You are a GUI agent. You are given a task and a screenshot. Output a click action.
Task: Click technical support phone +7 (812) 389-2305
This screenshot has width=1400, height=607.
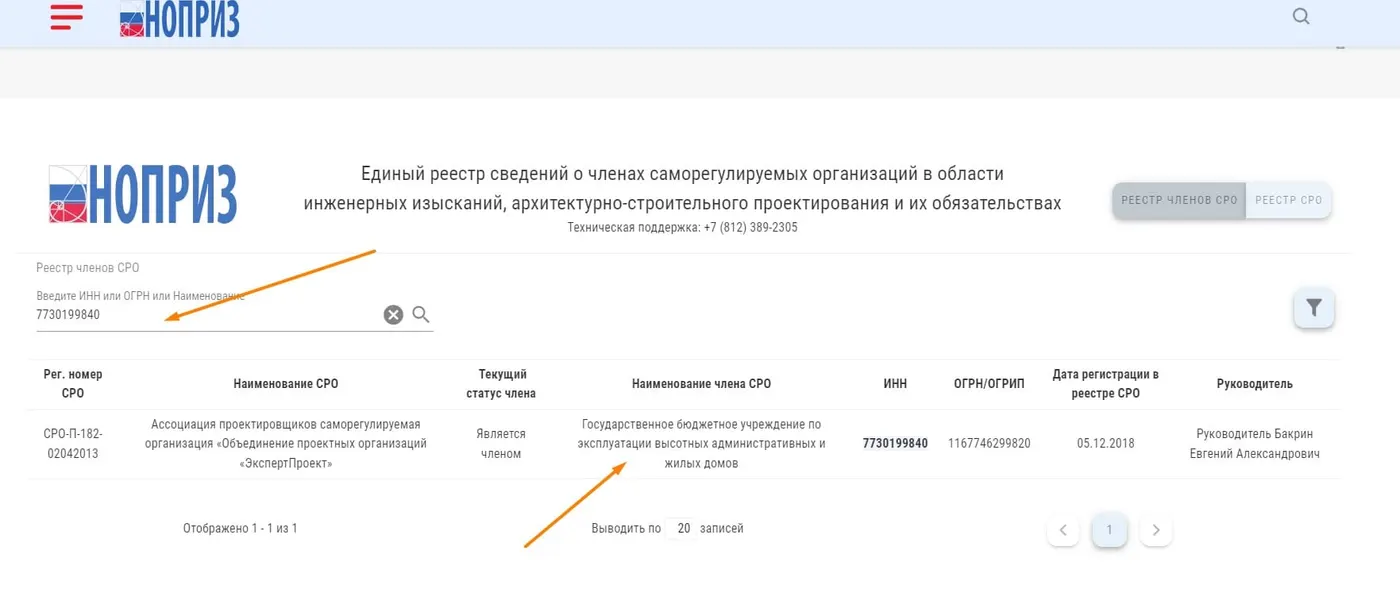click(750, 227)
